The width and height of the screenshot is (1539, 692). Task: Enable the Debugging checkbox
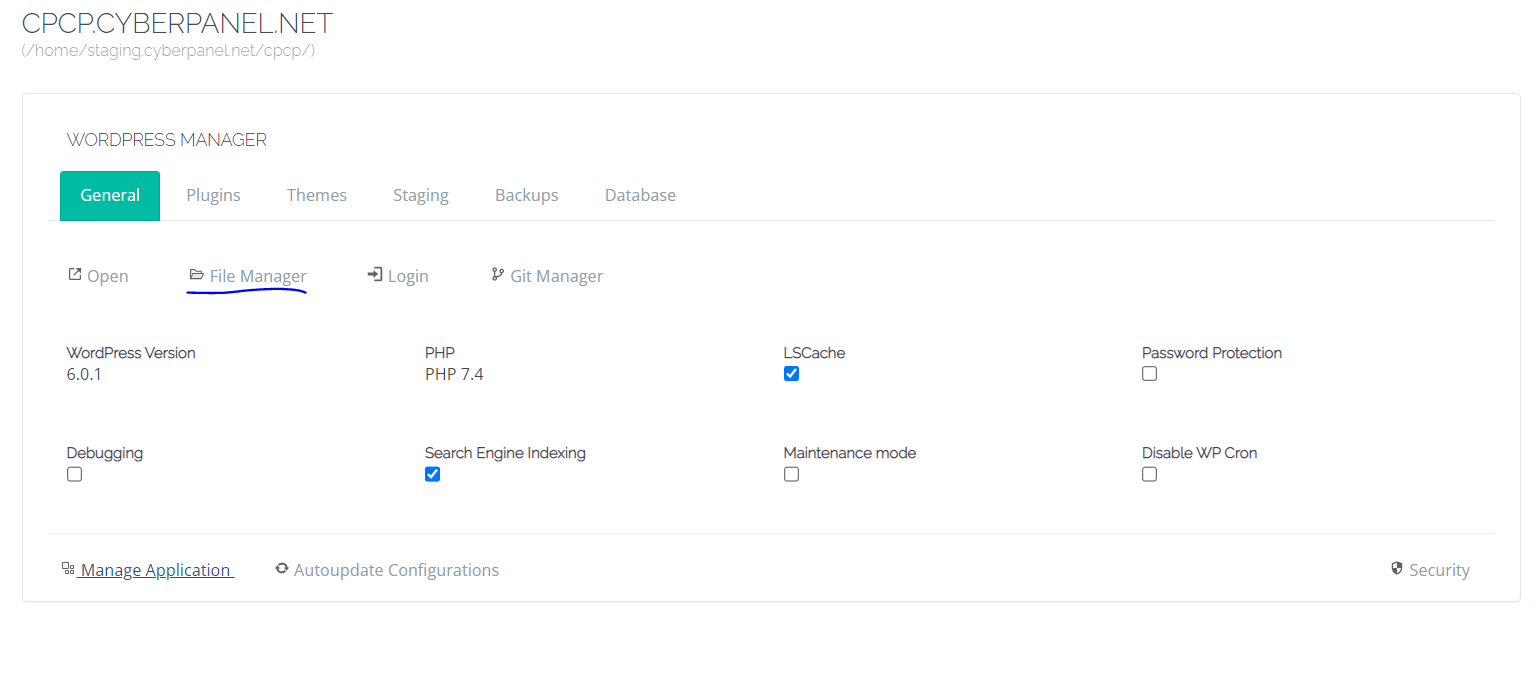(74, 473)
